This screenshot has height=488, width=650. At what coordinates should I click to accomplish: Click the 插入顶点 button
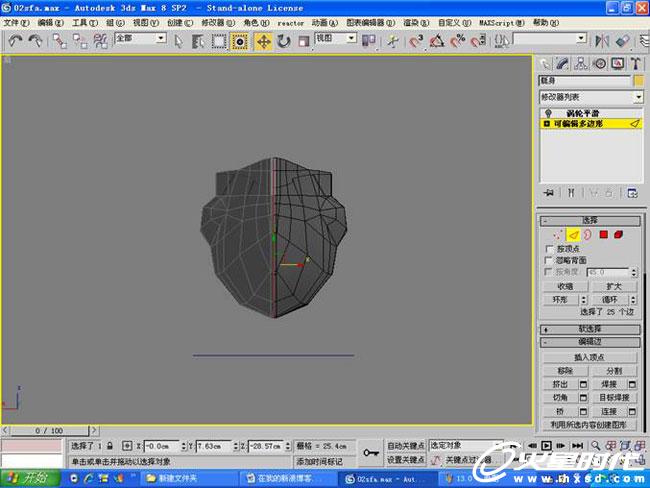point(589,357)
